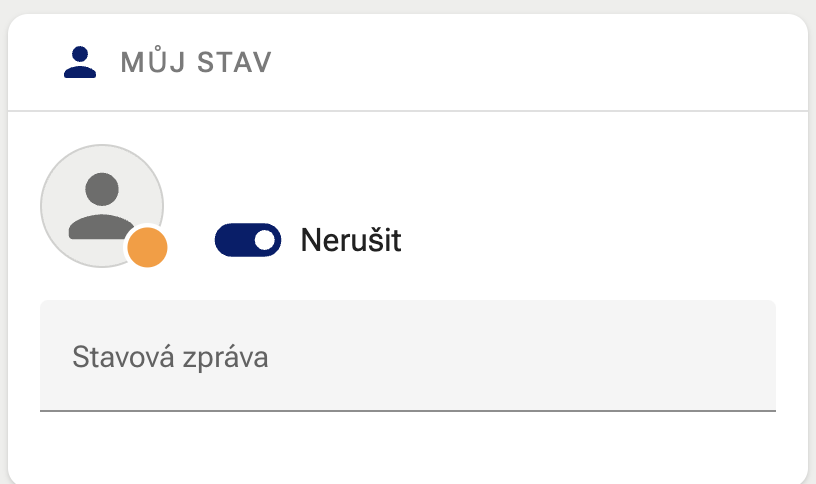Screen dimensions: 816x484
Task: Click the MŮJ STAV panel header bar
Action: pos(500,62)
